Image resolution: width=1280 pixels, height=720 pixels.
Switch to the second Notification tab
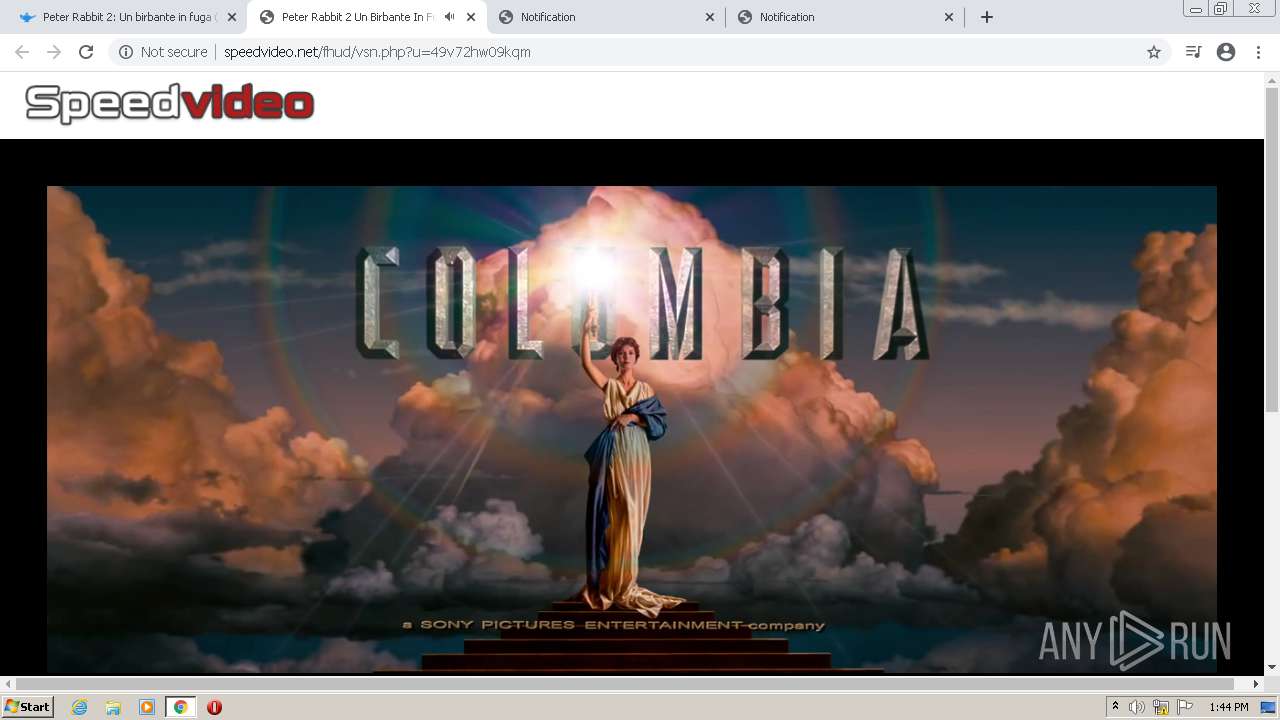tap(845, 17)
